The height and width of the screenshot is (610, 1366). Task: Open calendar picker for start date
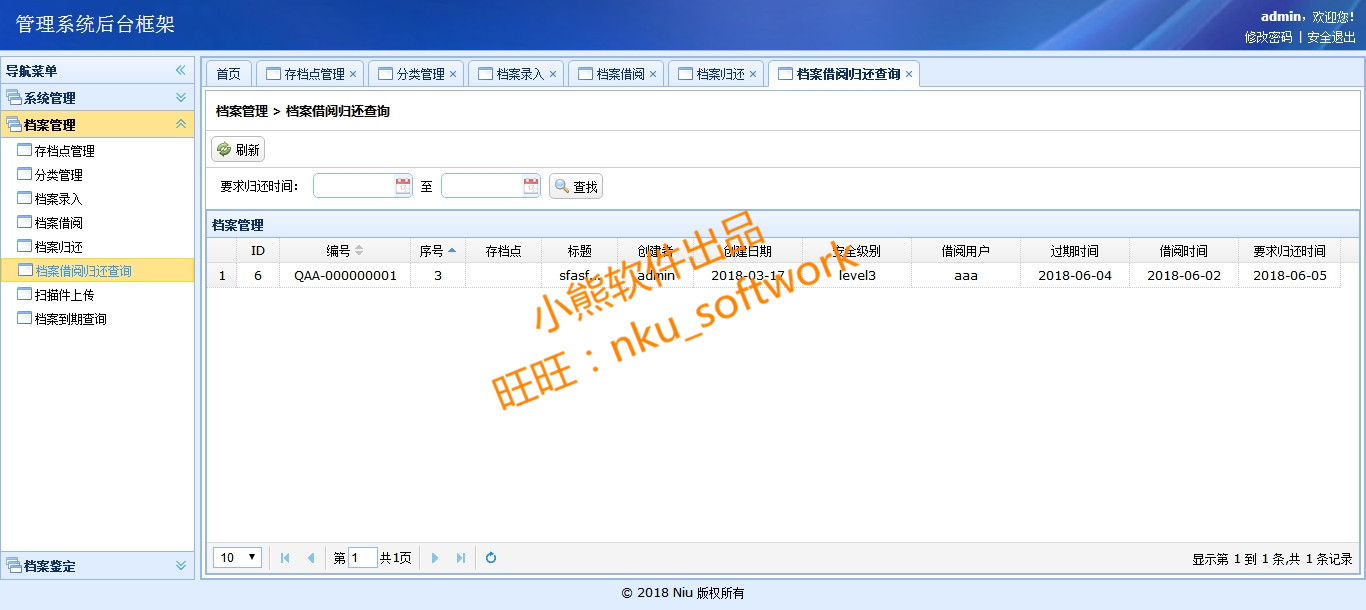coord(402,186)
